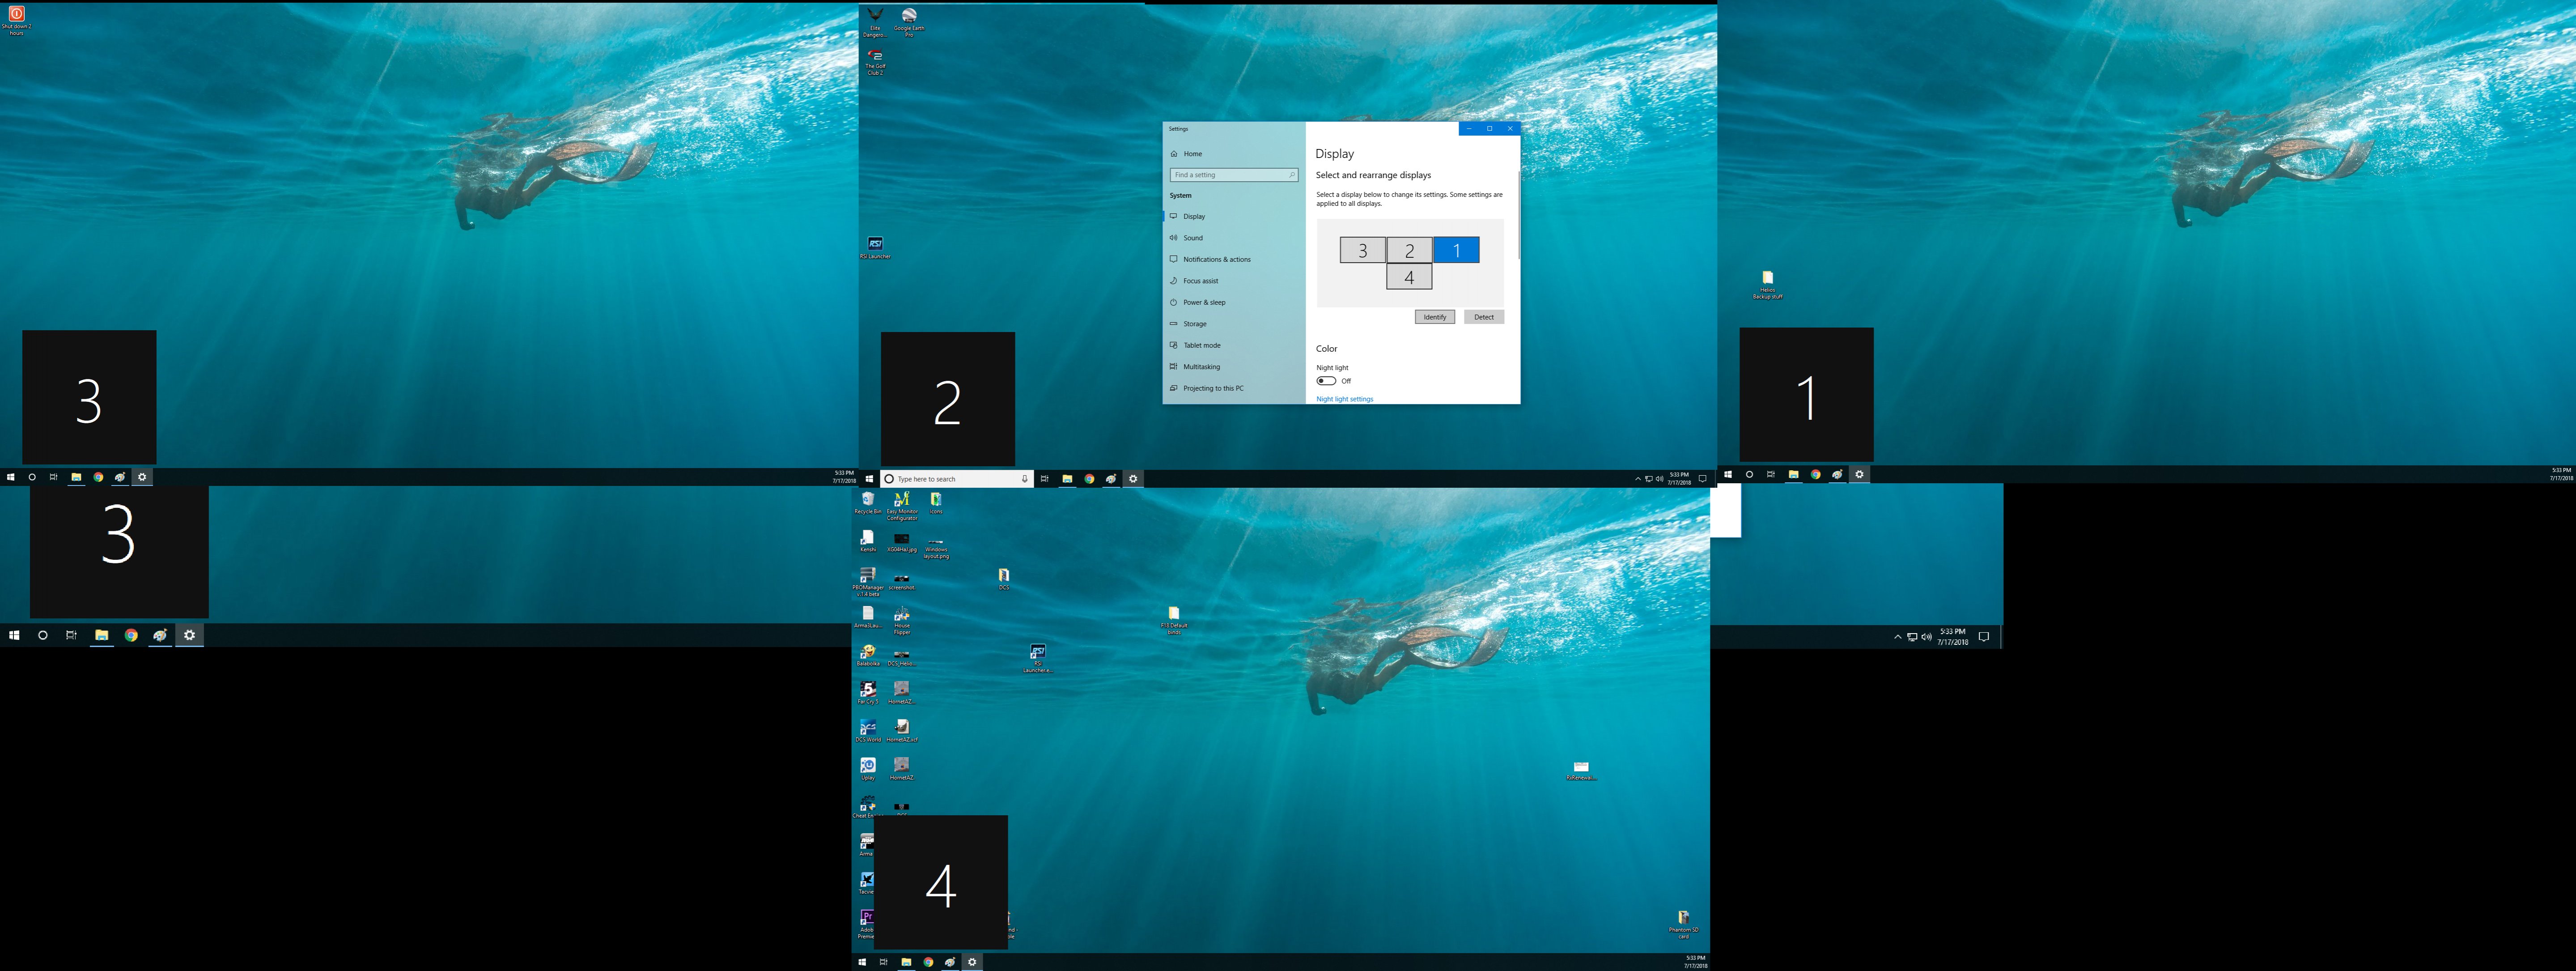The height and width of the screenshot is (971, 2576).
Task: Select the Phantom SD card folder icon
Action: [1683, 925]
